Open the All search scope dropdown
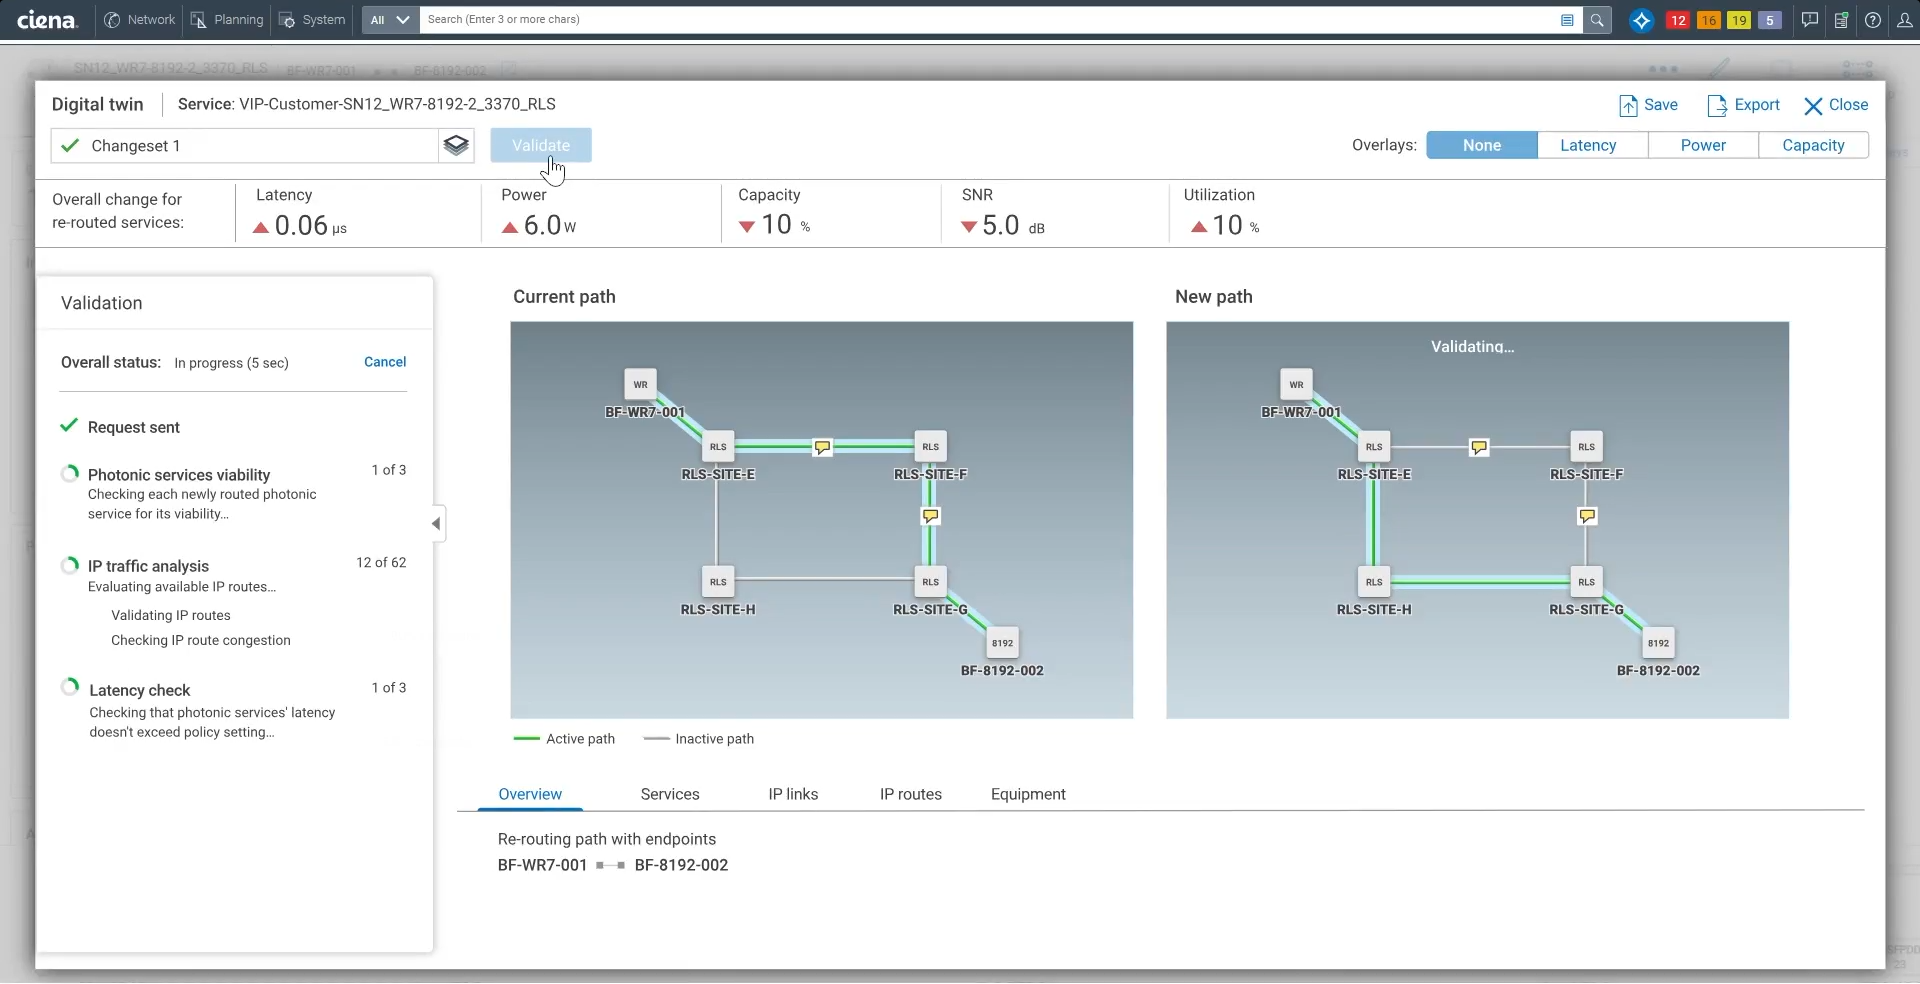 (x=390, y=19)
